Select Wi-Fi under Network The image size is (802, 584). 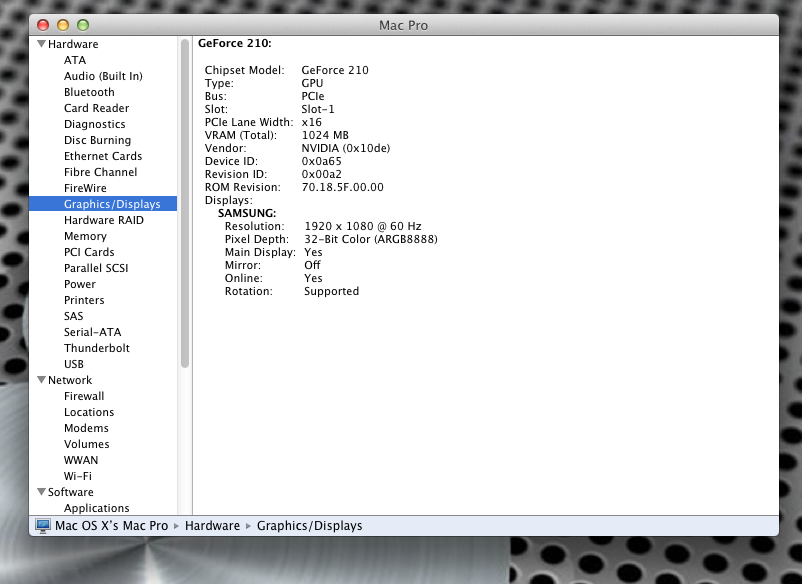click(78, 476)
